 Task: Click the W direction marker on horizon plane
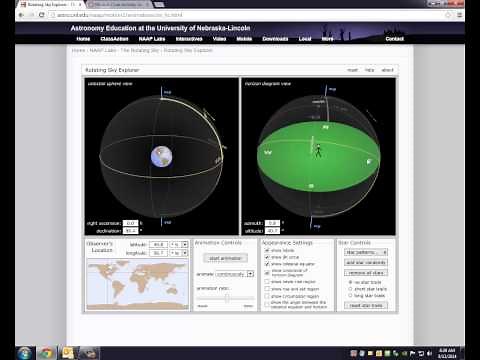coord(268,152)
